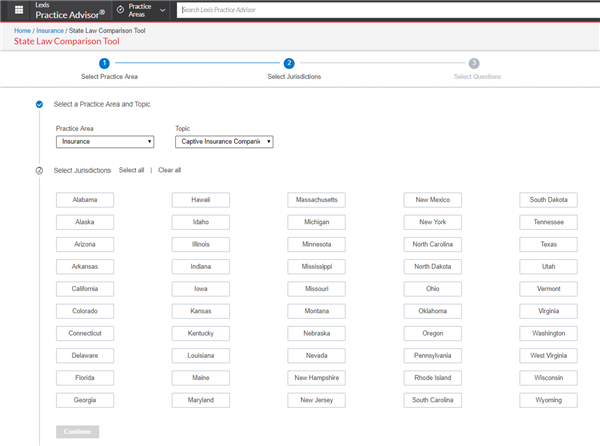600x446 pixels.
Task: Select the Ohio jurisdiction button
Action: pyautogui.click(x=433, y=289)
